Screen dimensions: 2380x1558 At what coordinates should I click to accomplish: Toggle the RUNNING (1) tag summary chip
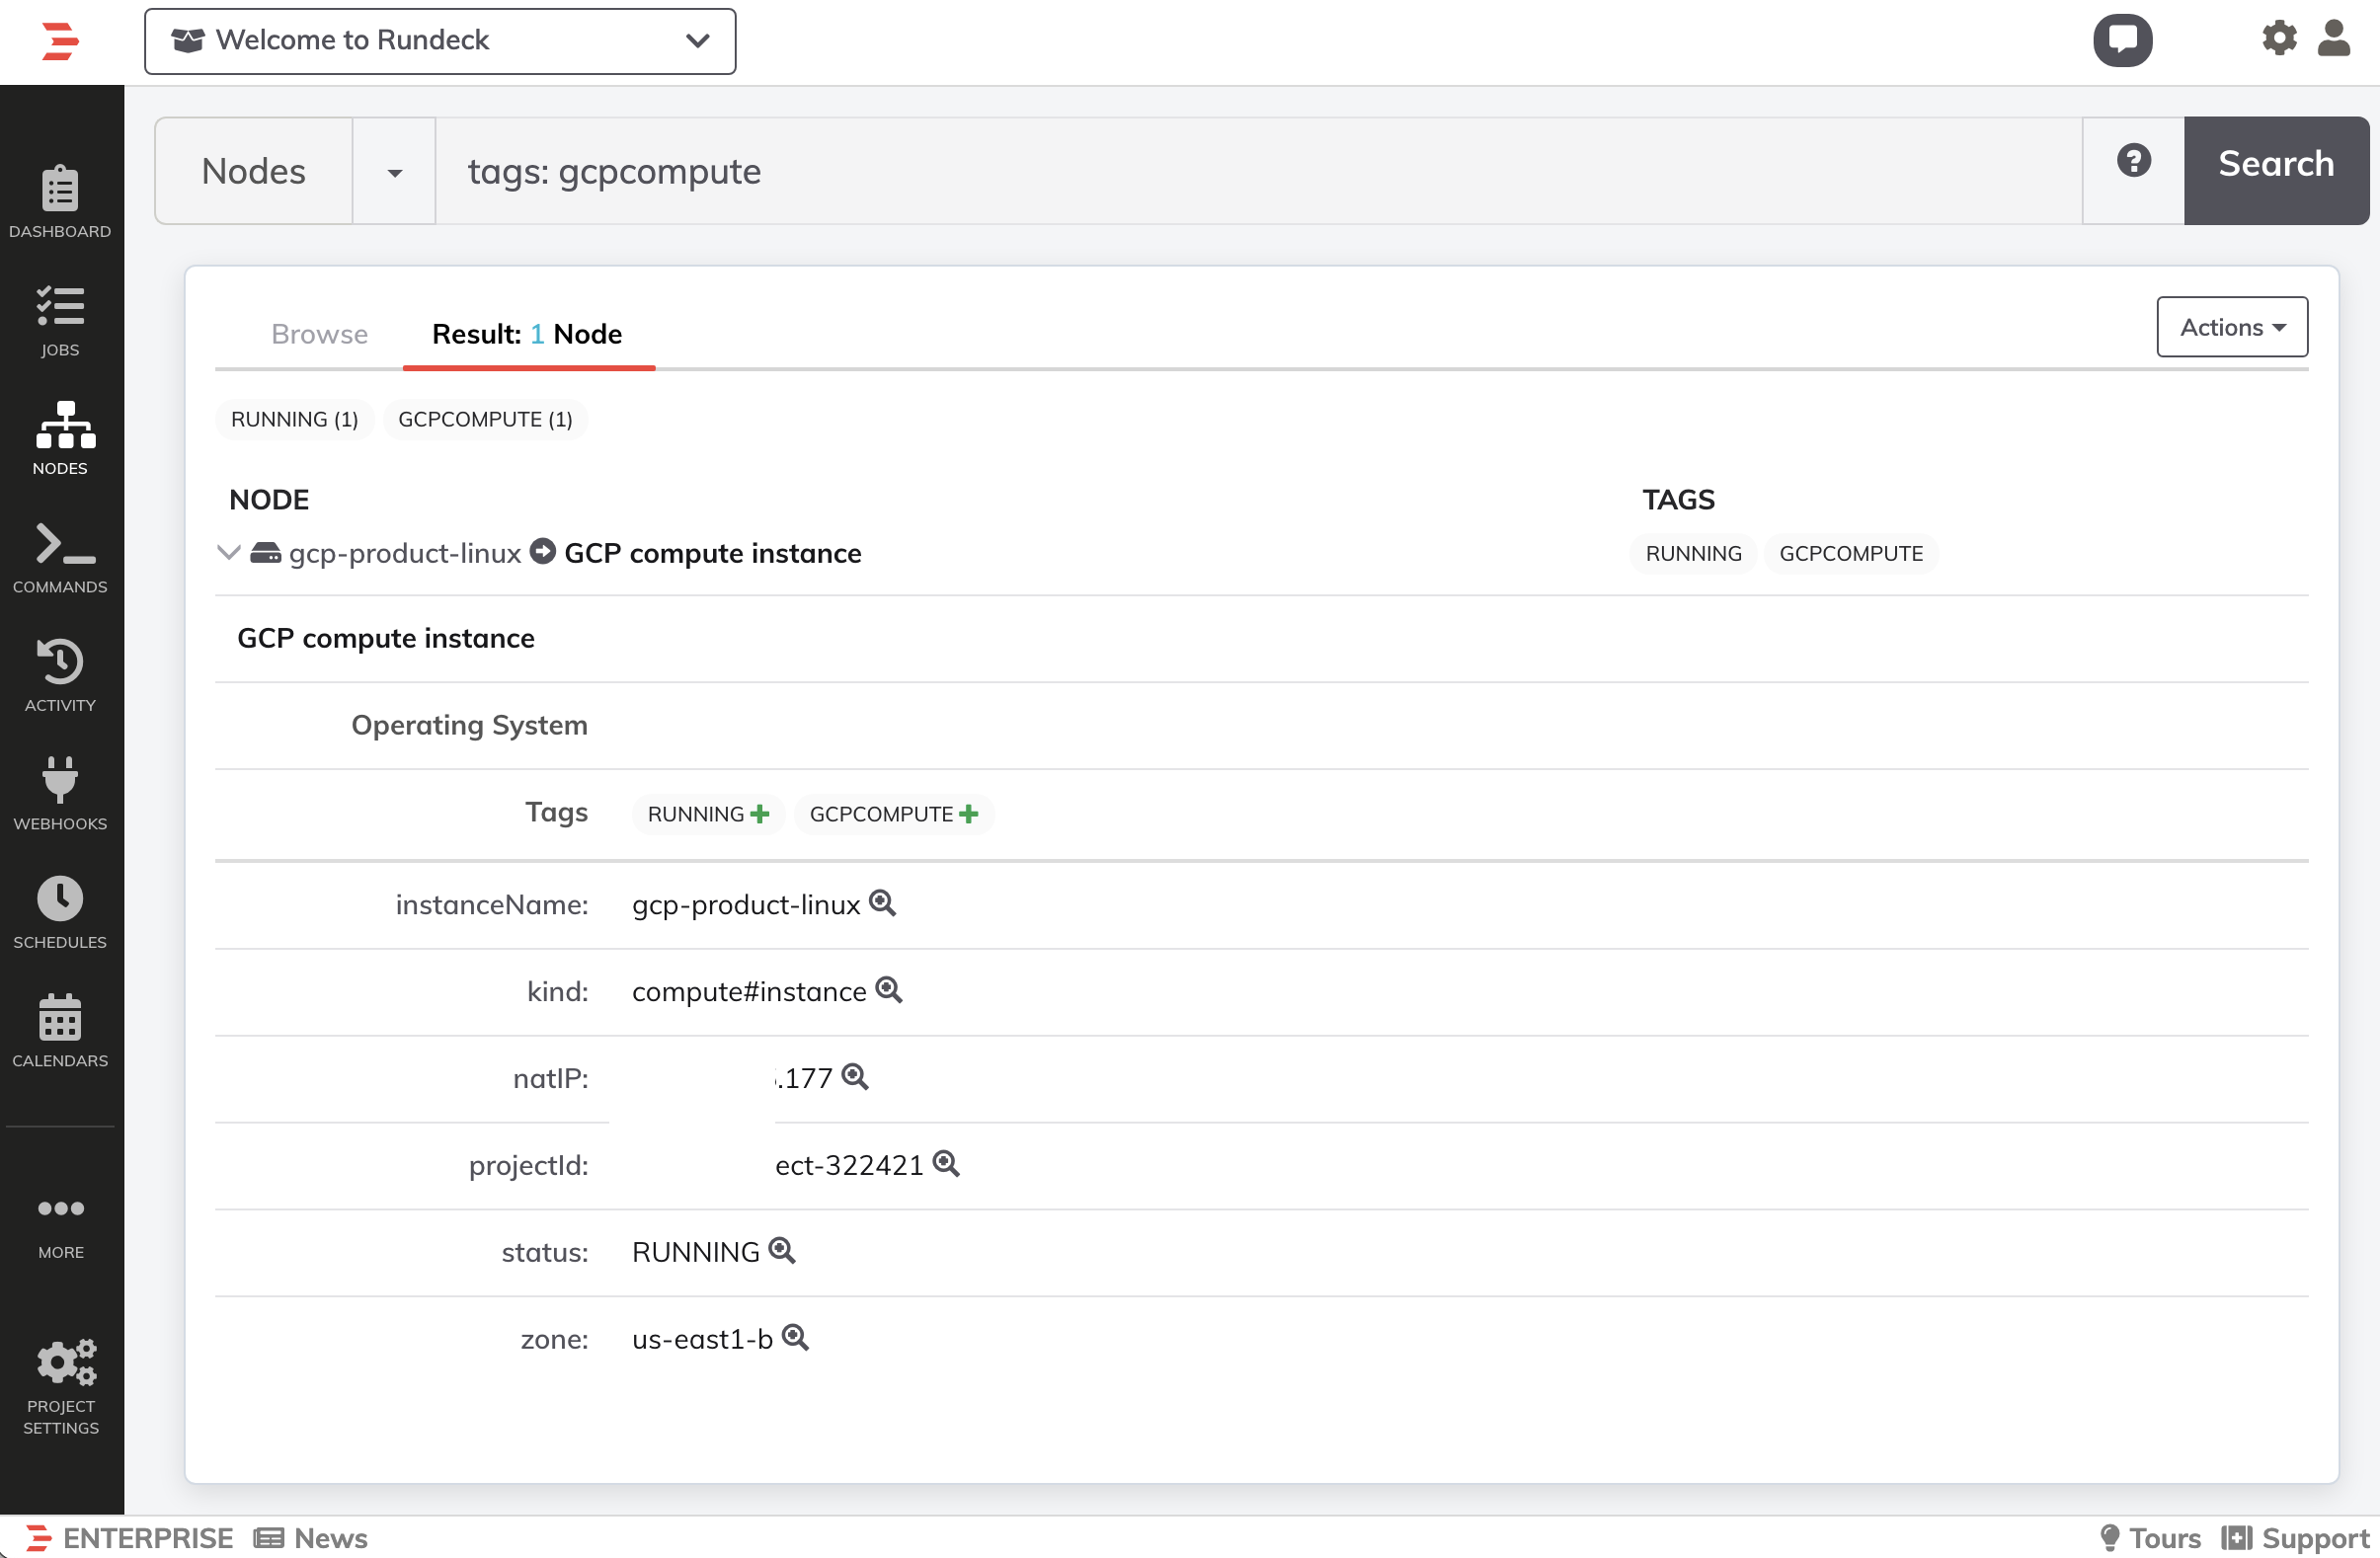pos(294,419)
